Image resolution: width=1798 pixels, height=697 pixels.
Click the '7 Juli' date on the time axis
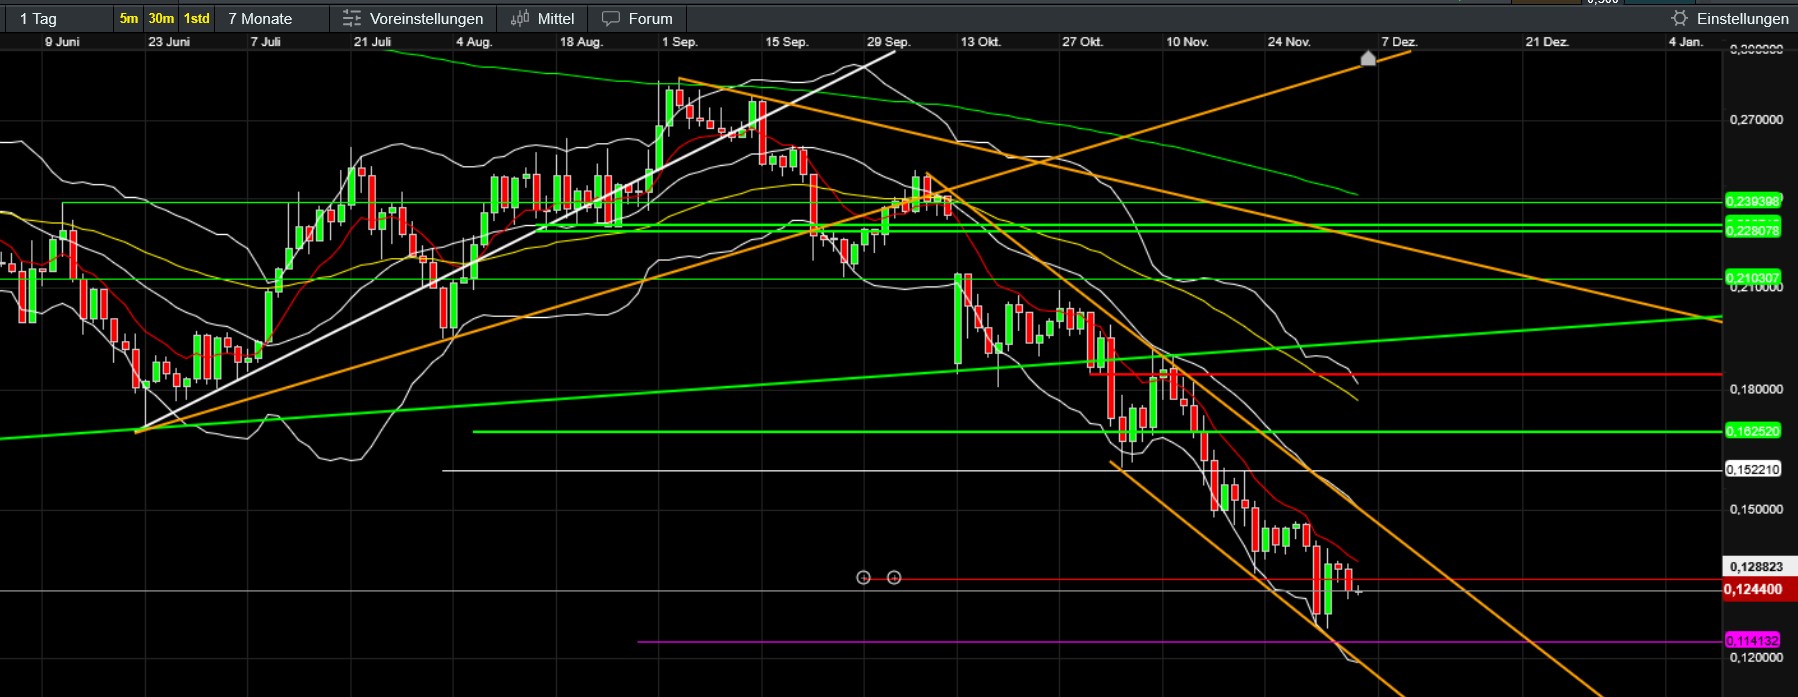[x=265, y=42]
